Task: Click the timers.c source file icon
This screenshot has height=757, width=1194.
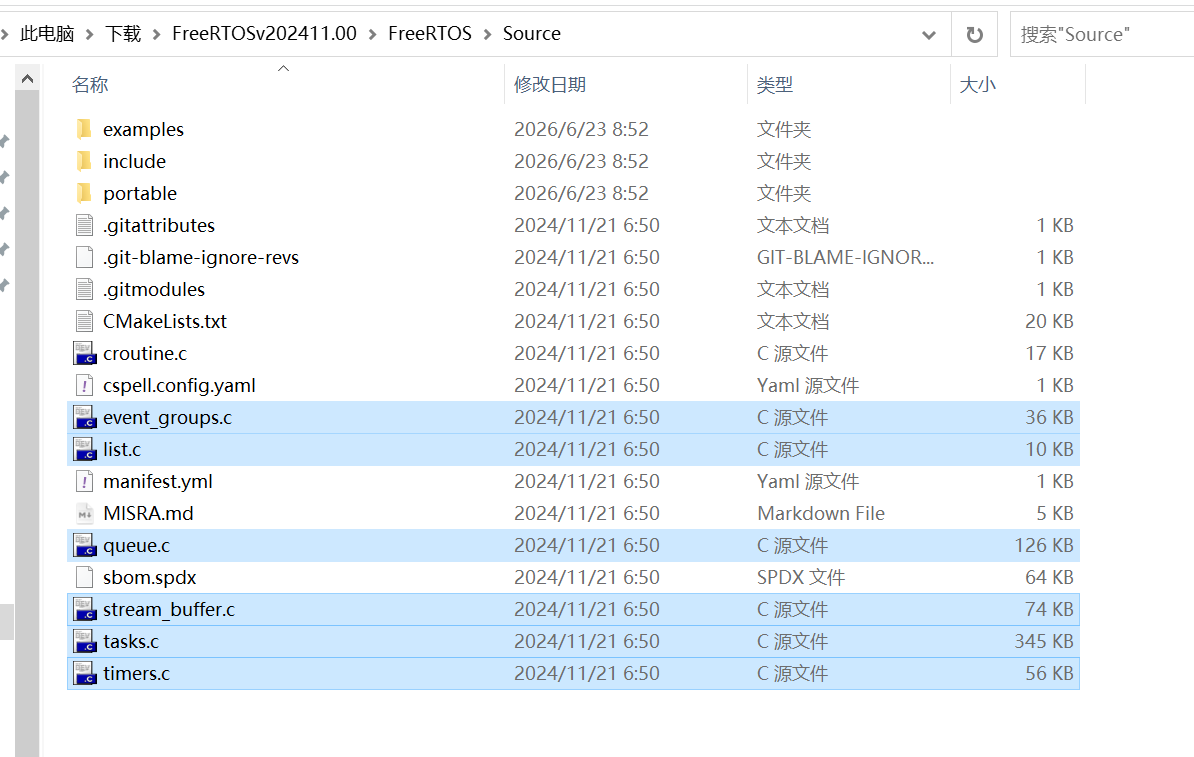Action: pyautogui.click(x=85, y=673)
